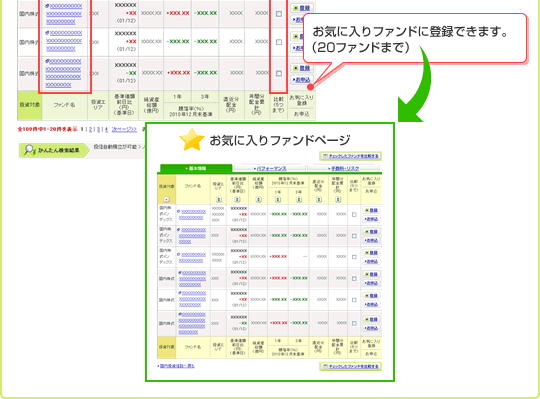
Task: Click 登録 in favorites last row
Action: point(371,319)
